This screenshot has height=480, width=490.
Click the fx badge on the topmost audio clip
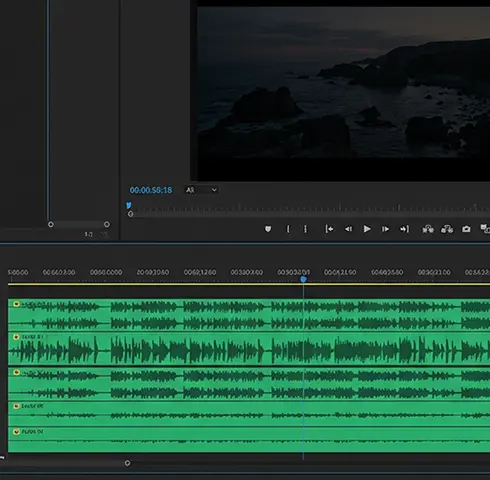coord(16,304)
